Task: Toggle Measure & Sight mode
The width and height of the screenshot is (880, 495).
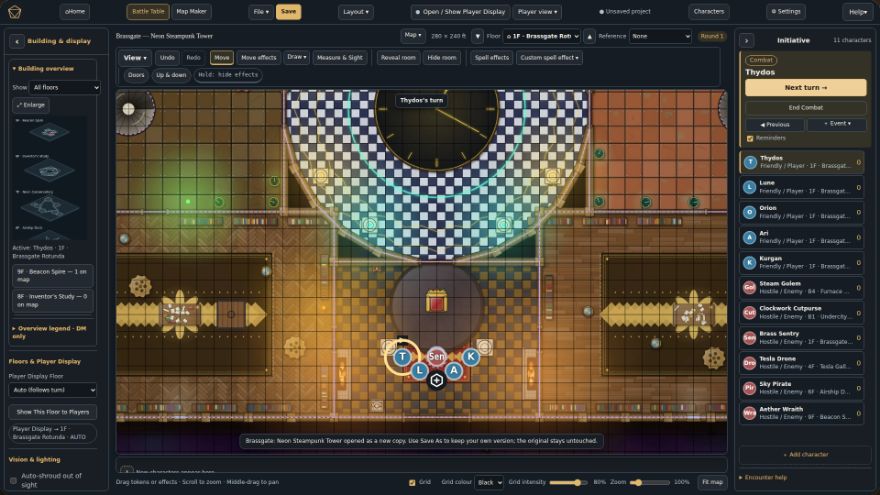Action: point(340,58)
